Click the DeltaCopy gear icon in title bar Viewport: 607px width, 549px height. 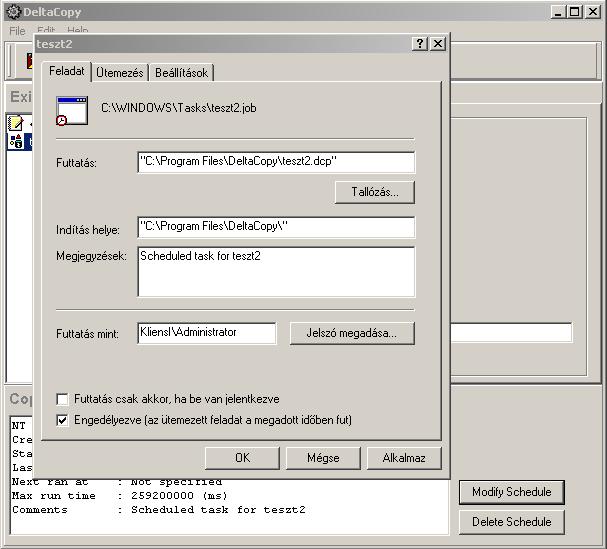click(14, 12)
